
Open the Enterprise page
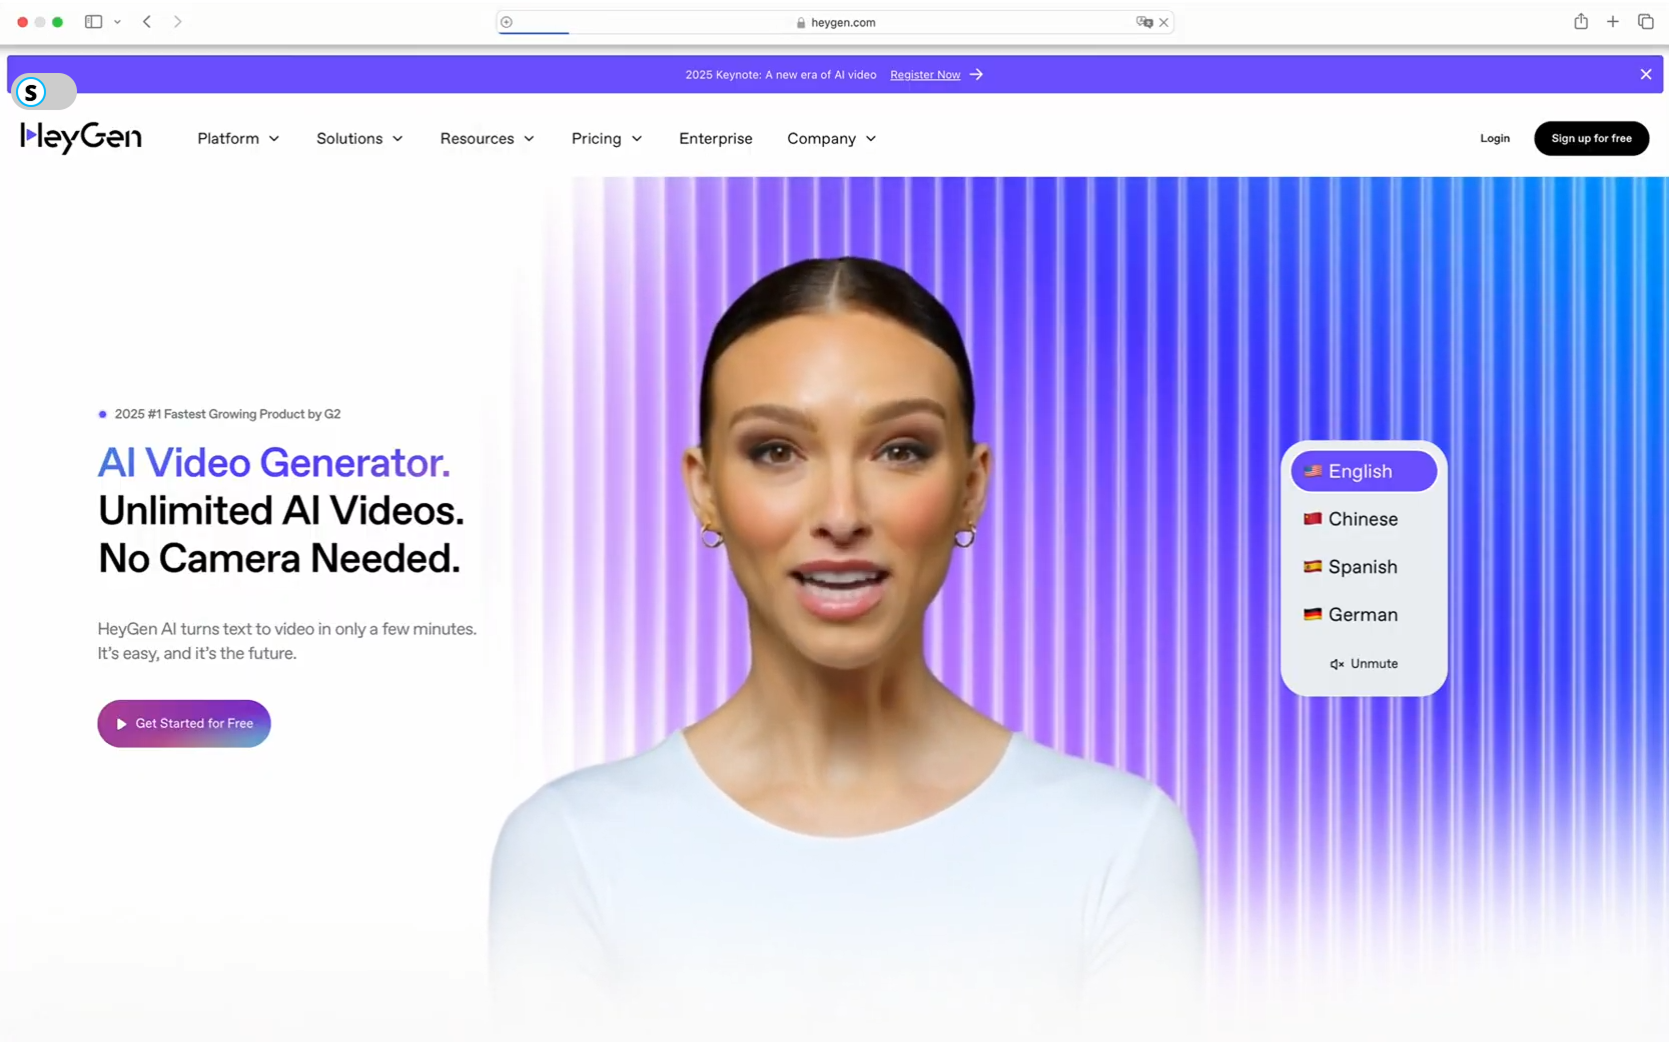pyautogui.click(x=715, y=138)
